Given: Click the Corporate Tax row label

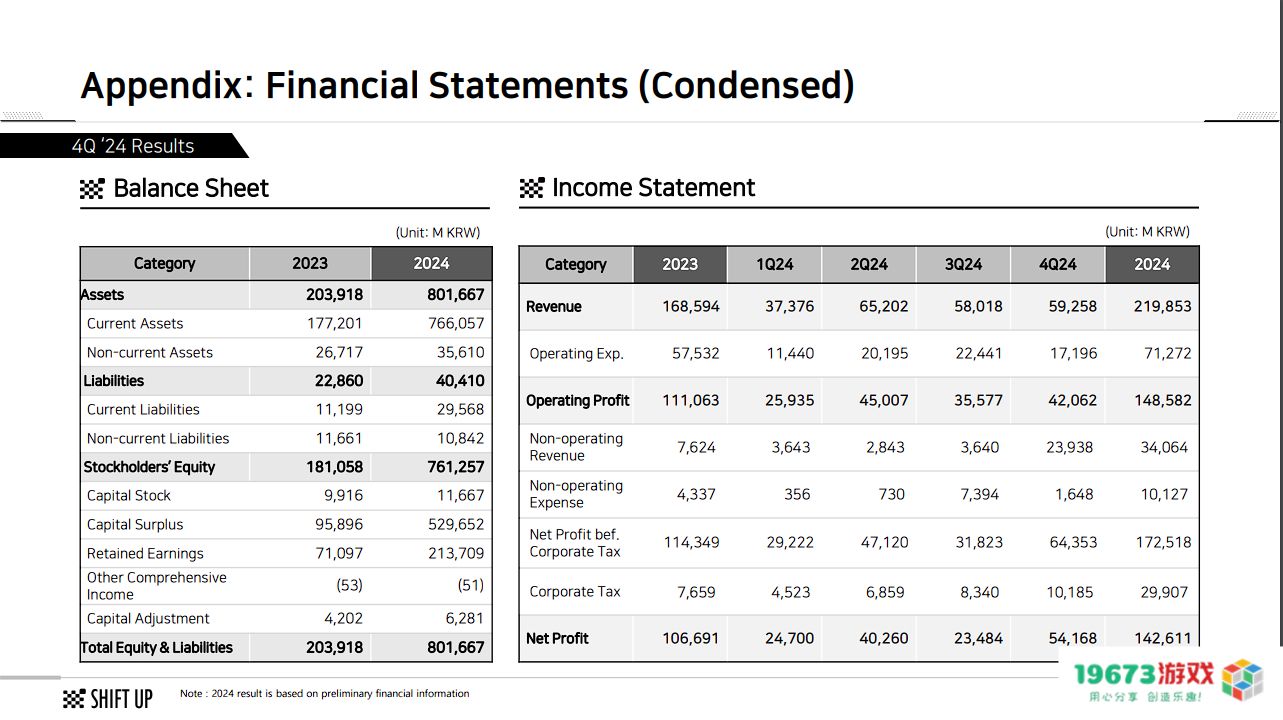Looking at the screenshot, I should [x=575, y=592].
